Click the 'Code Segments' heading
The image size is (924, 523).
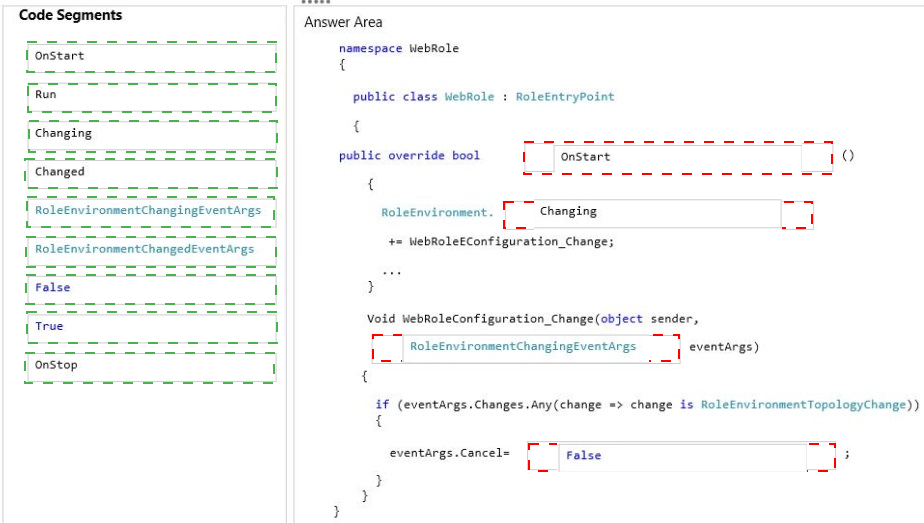[x=71, y=15]
